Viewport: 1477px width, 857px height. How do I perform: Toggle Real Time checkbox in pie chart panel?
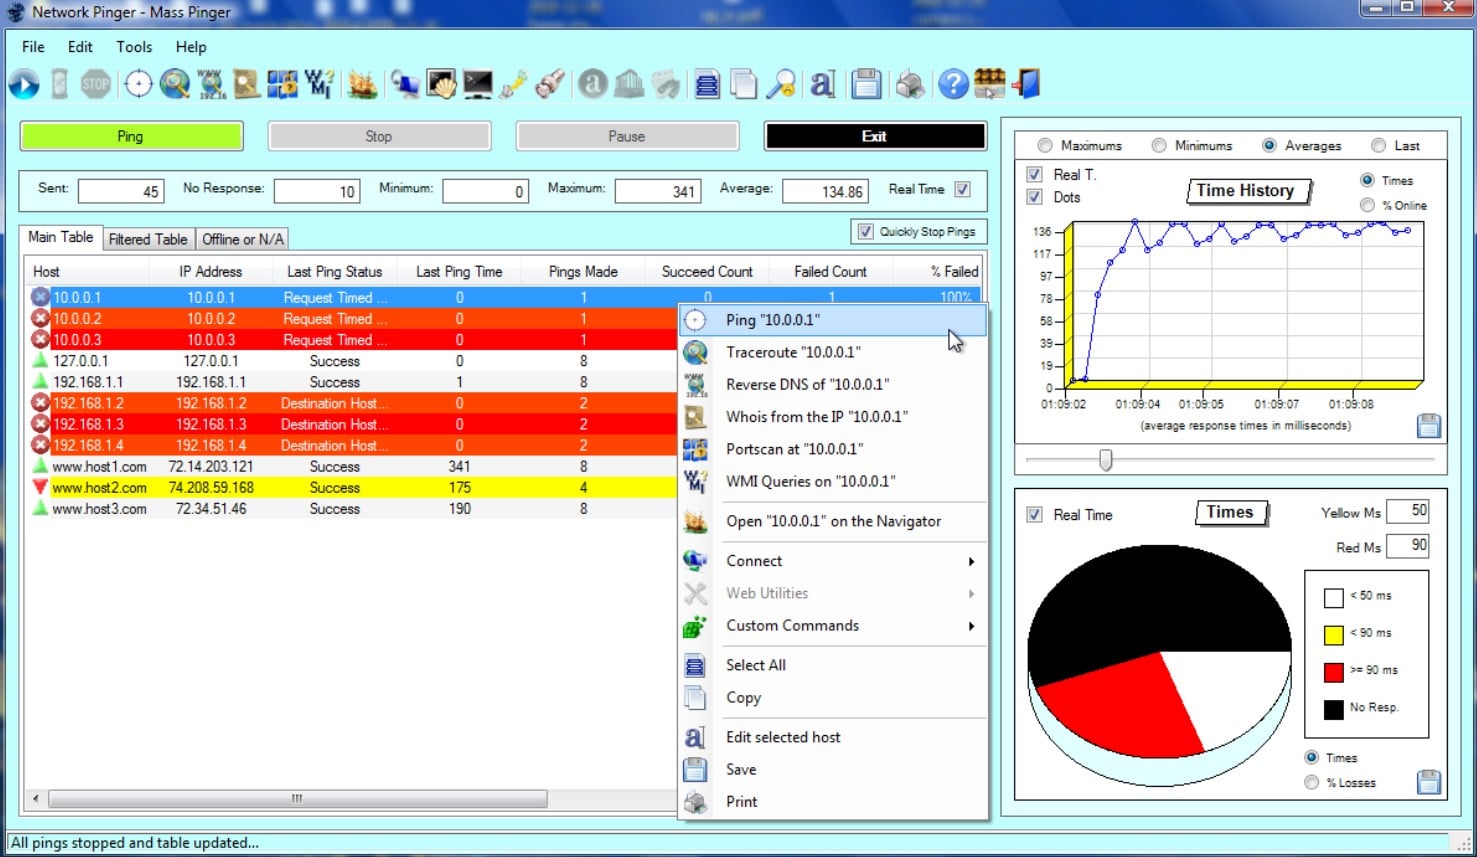click(x=1035, y=515)
